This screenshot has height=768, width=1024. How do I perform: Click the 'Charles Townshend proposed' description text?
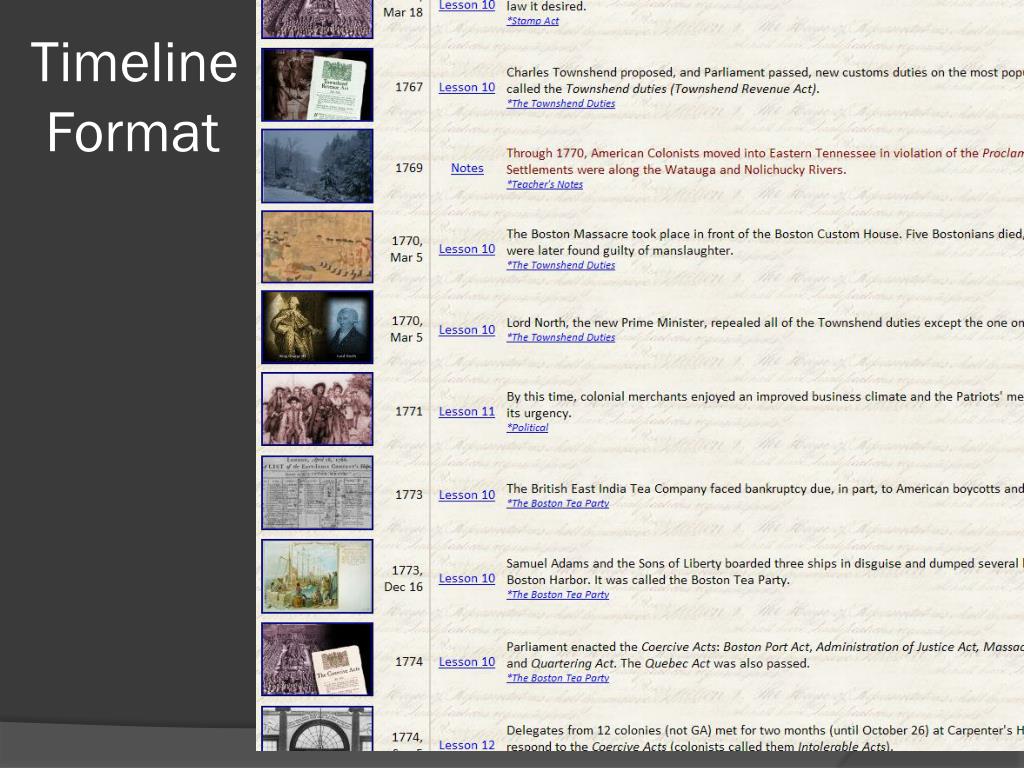(765, 81)
